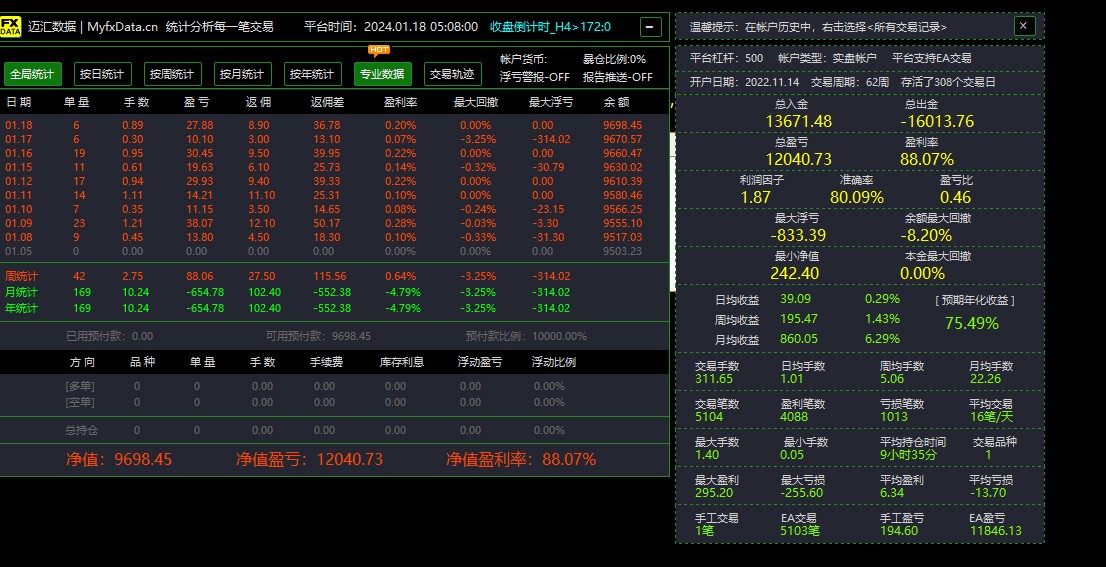Click balance value 9698.45 in 01.18 row
This screenshot has height=567, width=1106.
[623, 125]
